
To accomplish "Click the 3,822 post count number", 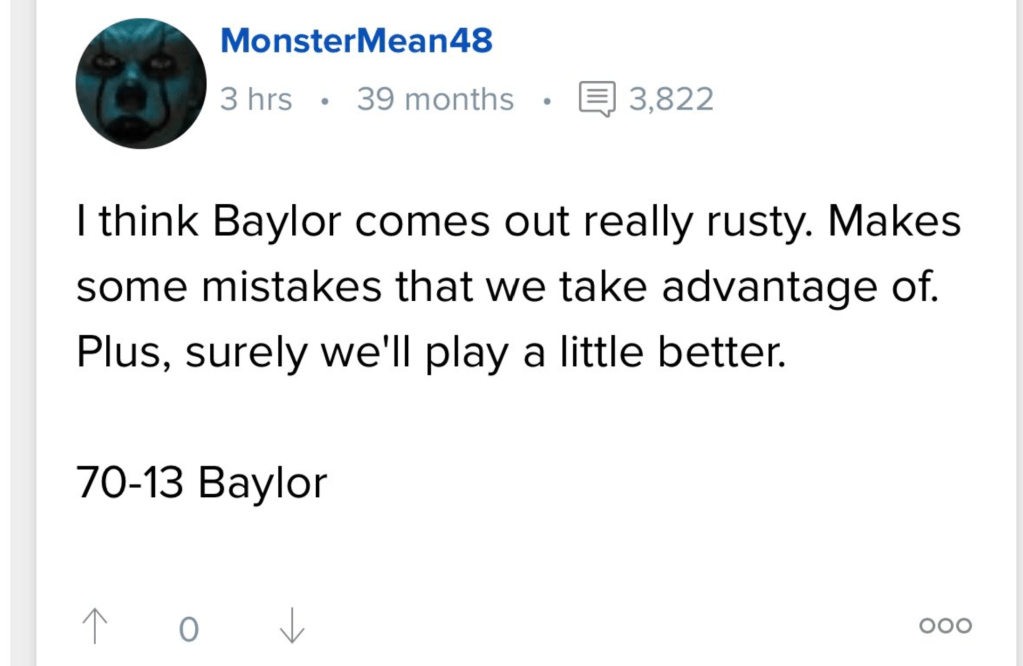I will (671, 100).
